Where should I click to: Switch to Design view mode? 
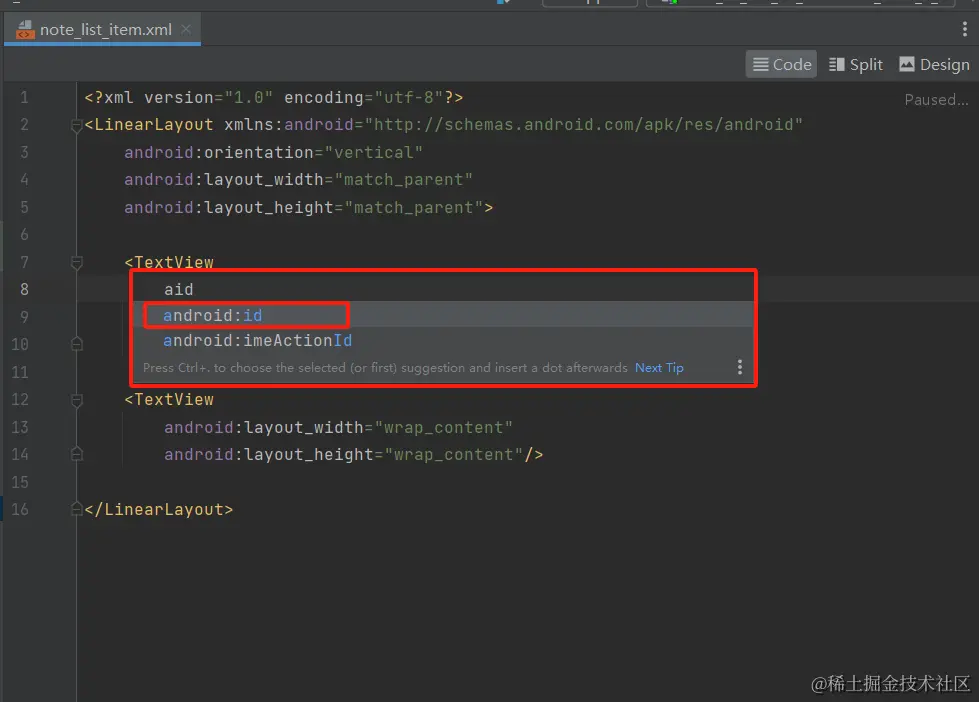coord(934,64)
